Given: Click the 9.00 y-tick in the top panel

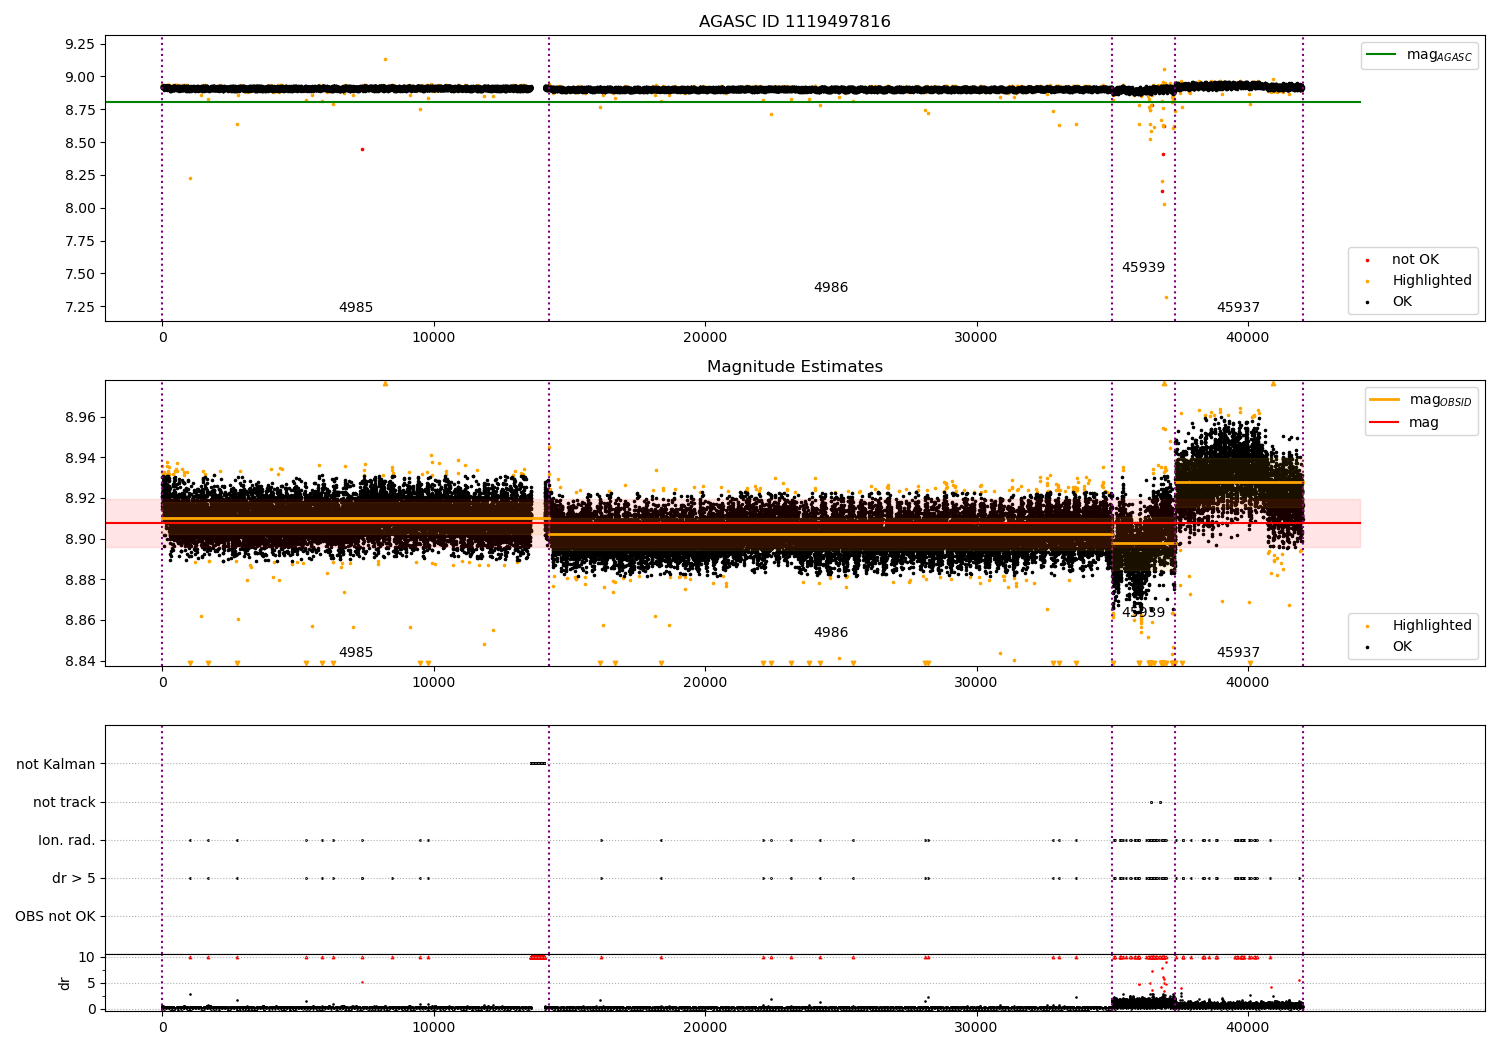Looking at the screenshot, I should 80,77.
